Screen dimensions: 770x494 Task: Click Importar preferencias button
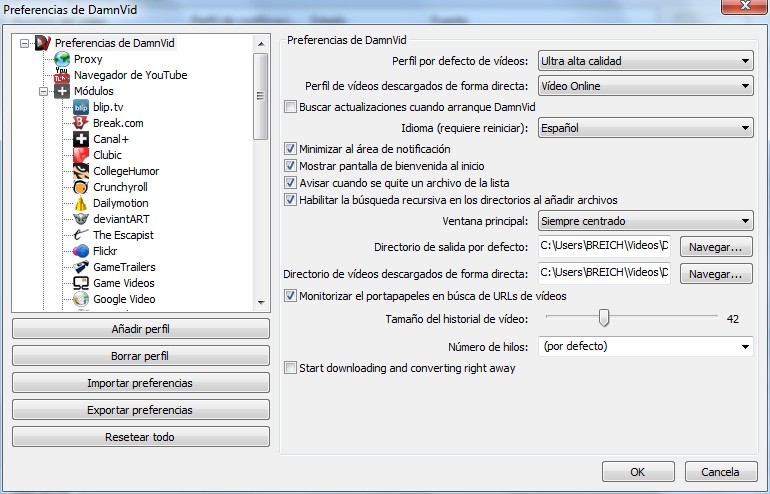pyautogui.click(x=141, y=383)
